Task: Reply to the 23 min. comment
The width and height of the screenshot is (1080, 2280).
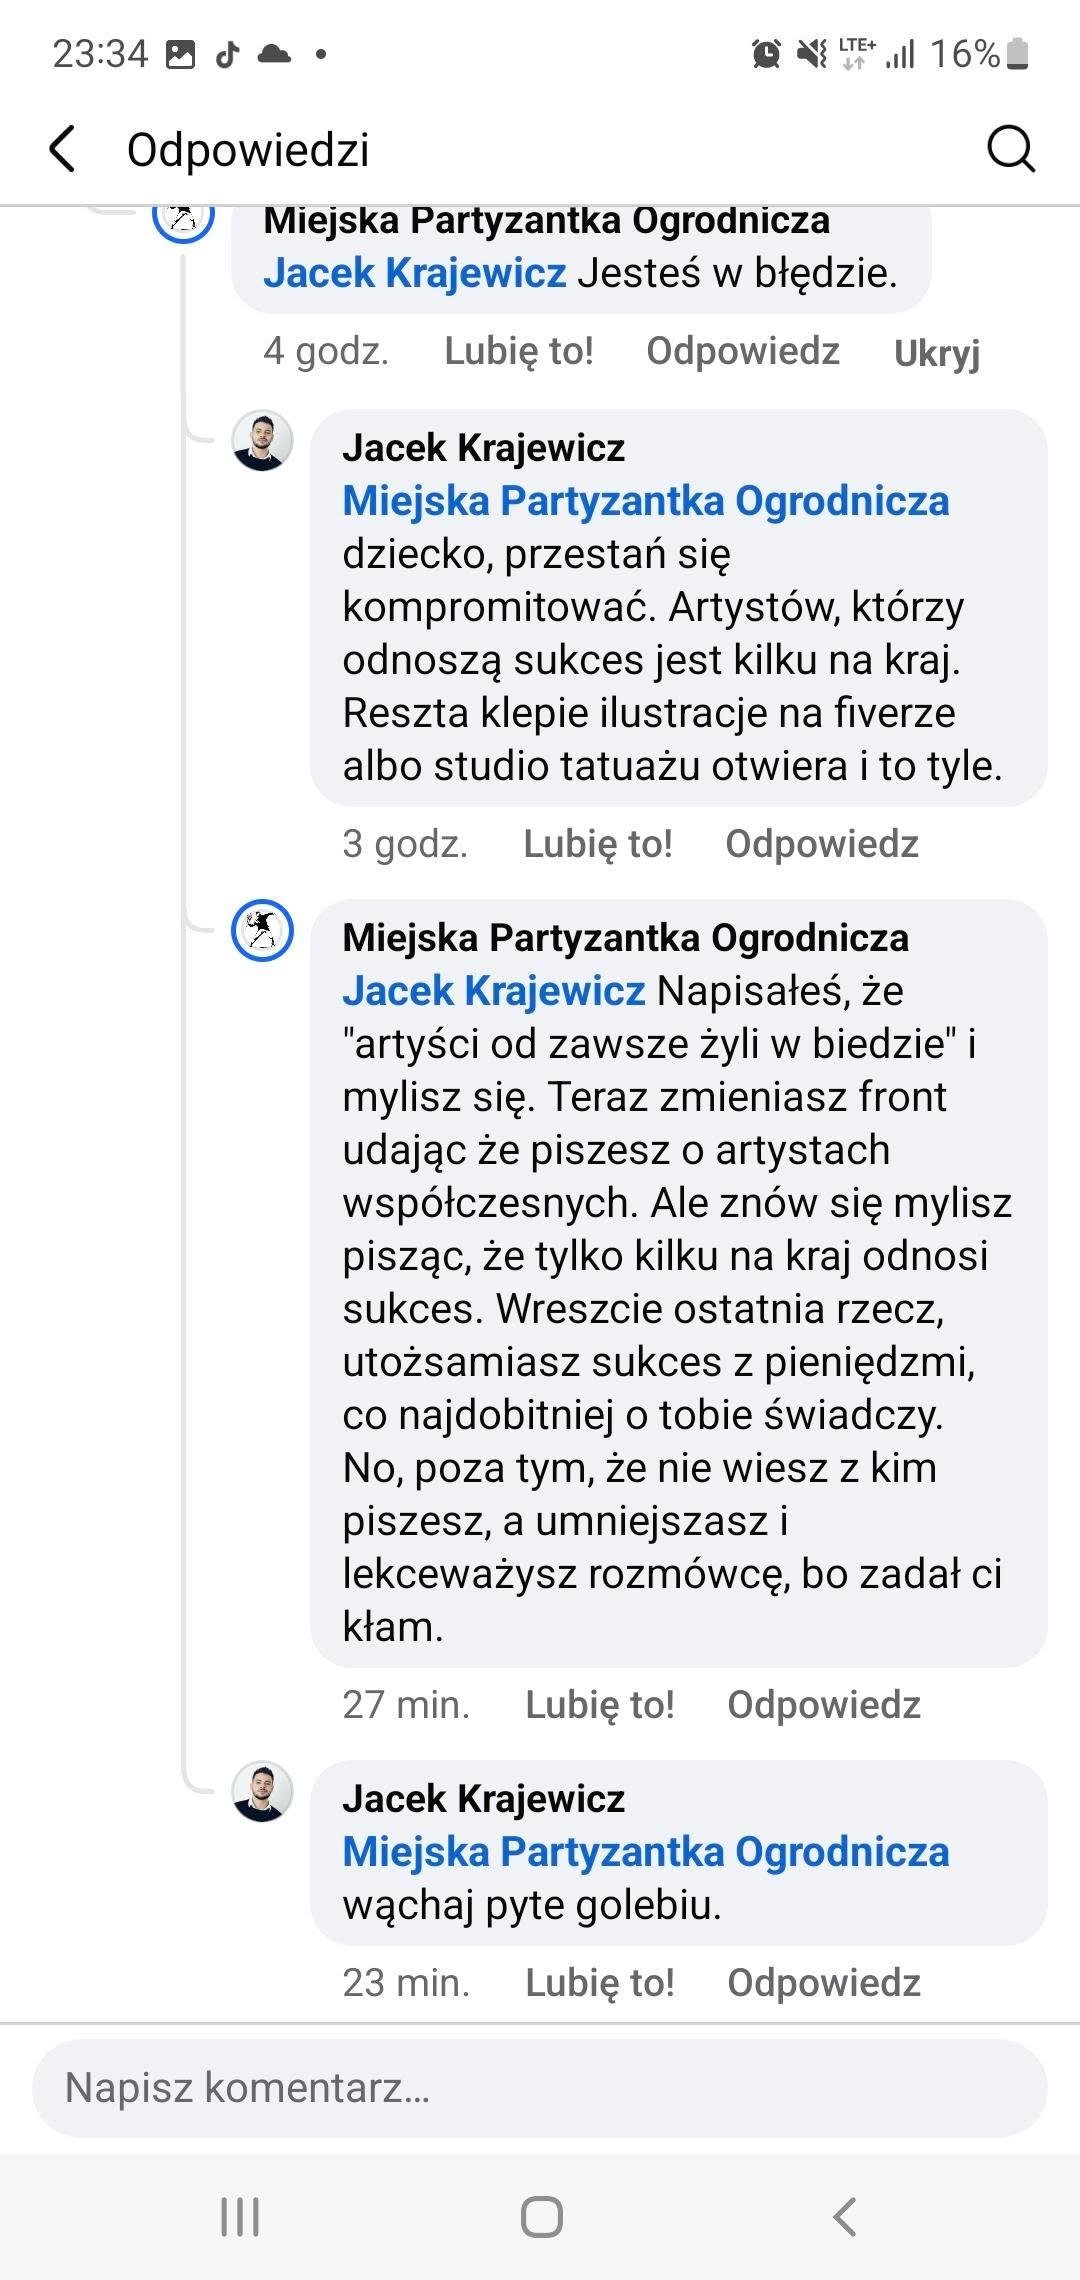Action: (x=823, y=1983)
